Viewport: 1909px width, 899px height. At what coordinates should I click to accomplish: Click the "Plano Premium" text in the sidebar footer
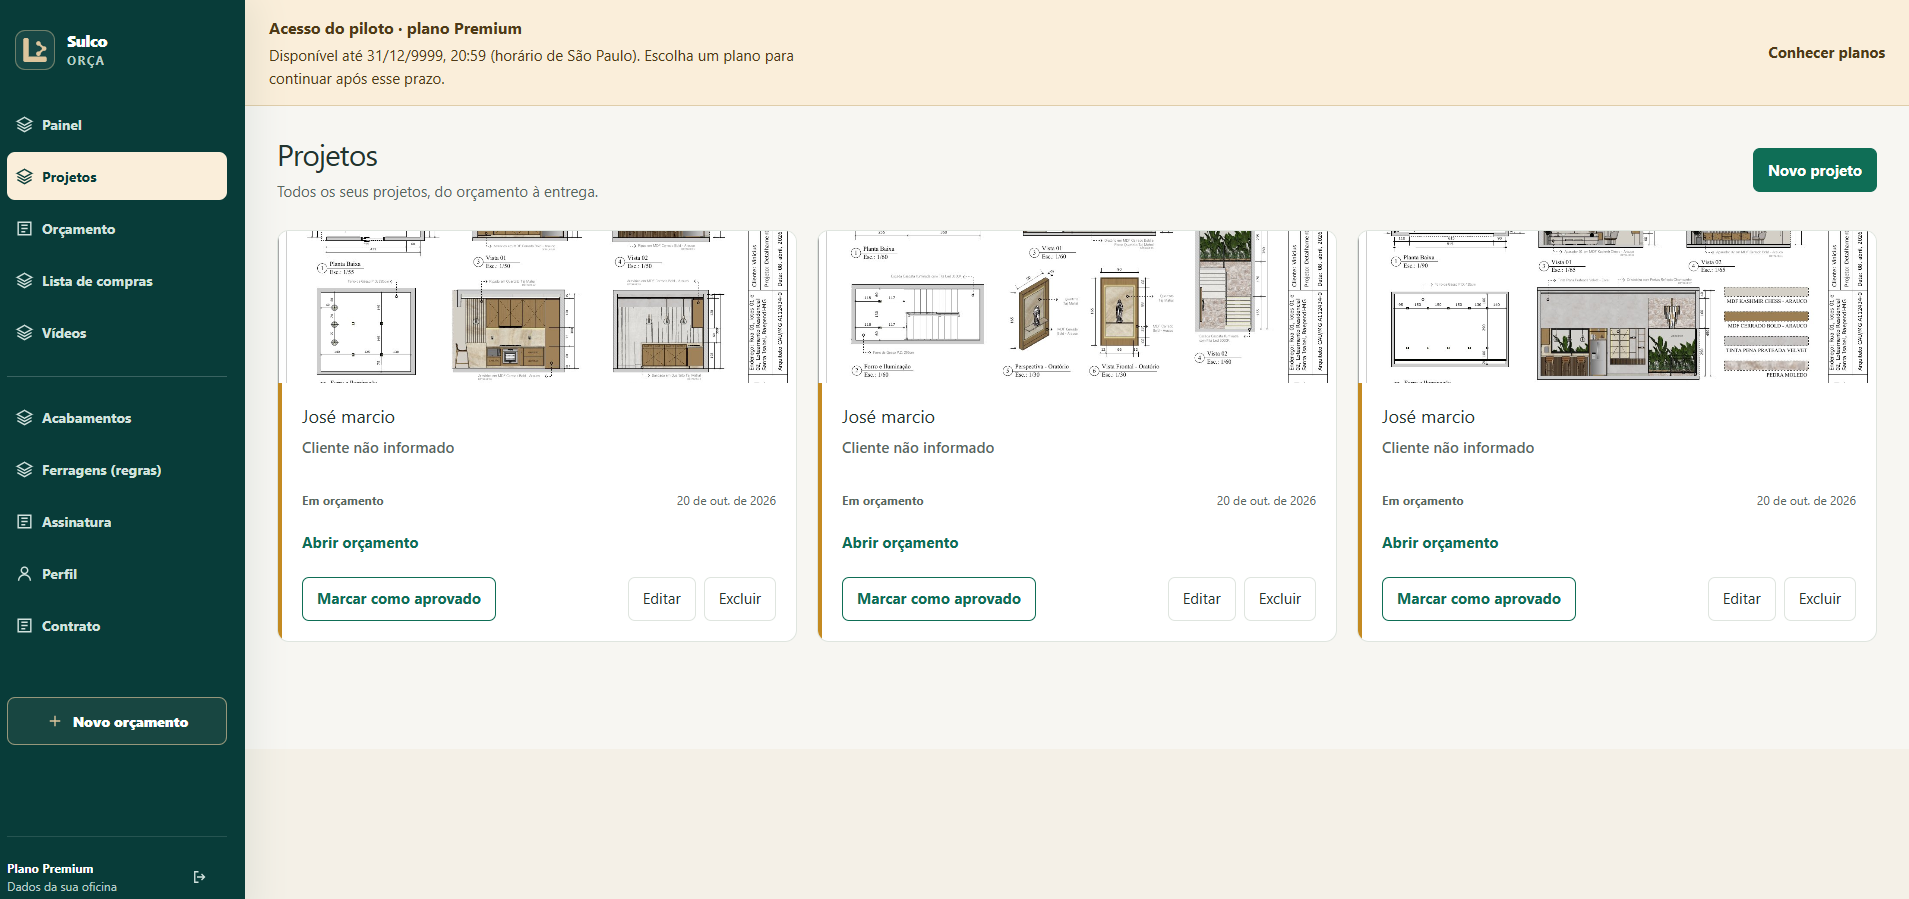tap(50, 869)
